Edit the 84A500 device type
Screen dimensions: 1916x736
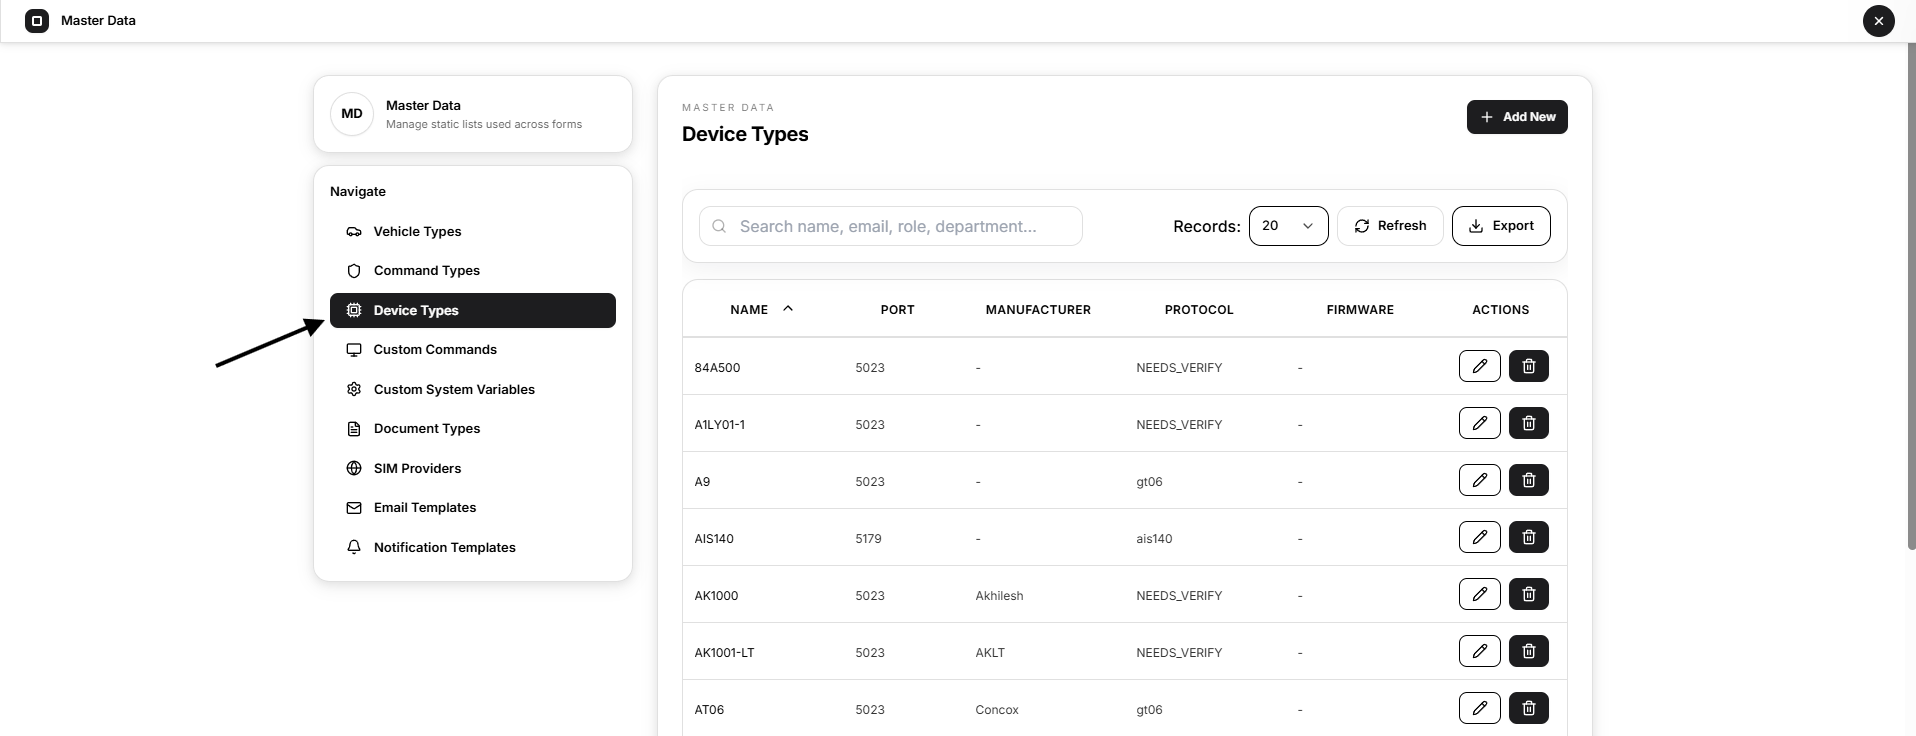tap(1479, 366)
